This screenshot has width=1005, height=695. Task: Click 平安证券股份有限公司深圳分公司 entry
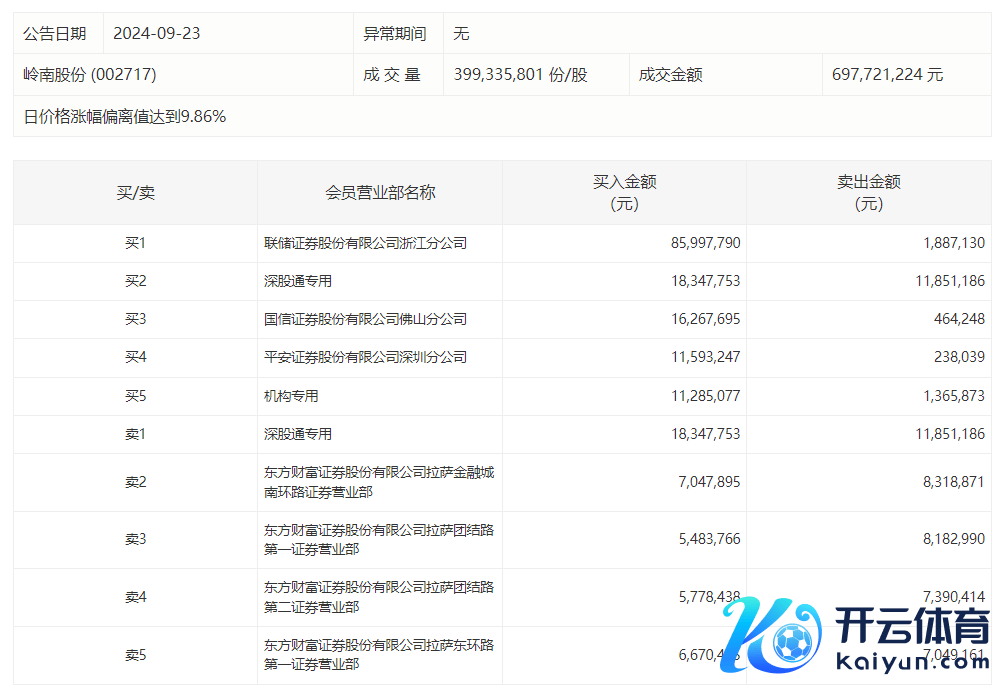click(365, 357)
